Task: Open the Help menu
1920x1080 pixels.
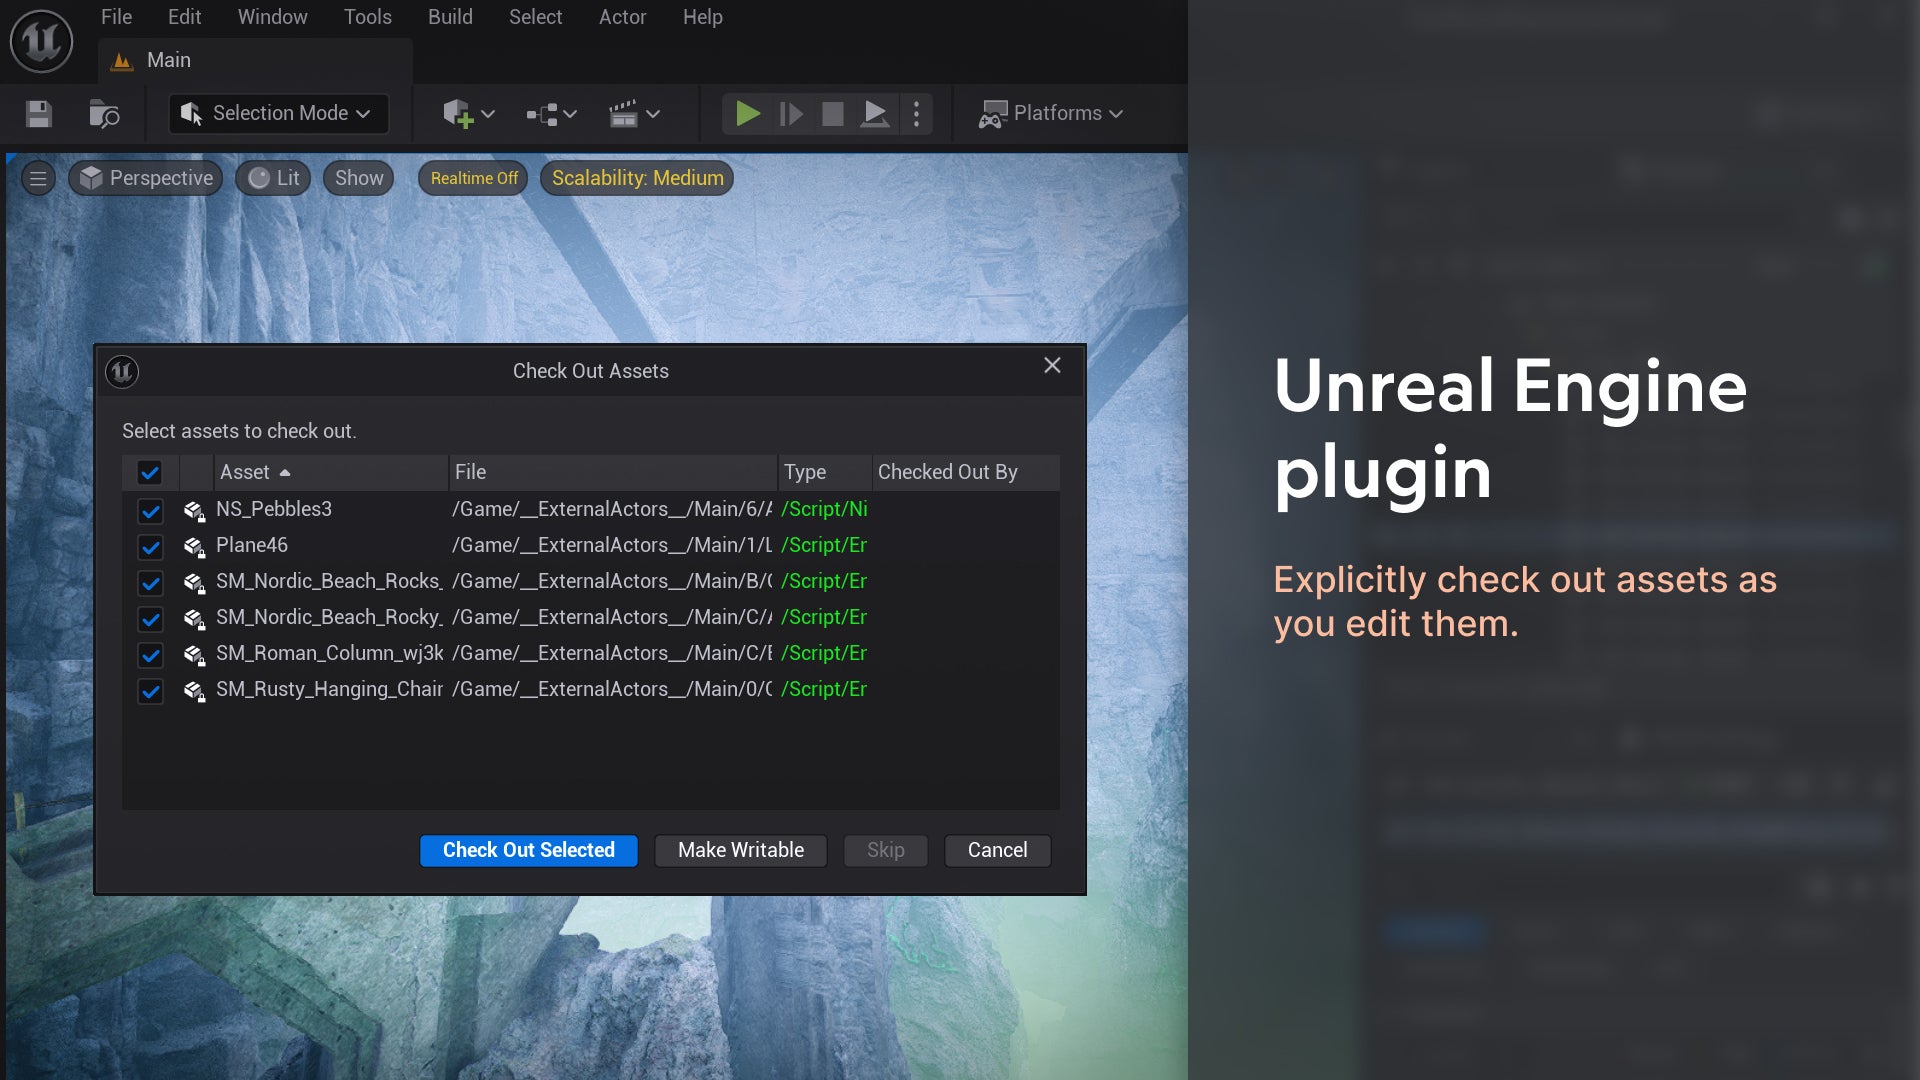Action: click(702, 17)
